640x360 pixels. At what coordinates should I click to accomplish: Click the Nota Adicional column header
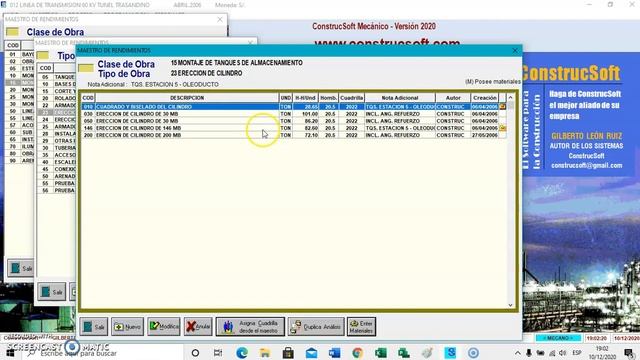(x=400, y=98)
